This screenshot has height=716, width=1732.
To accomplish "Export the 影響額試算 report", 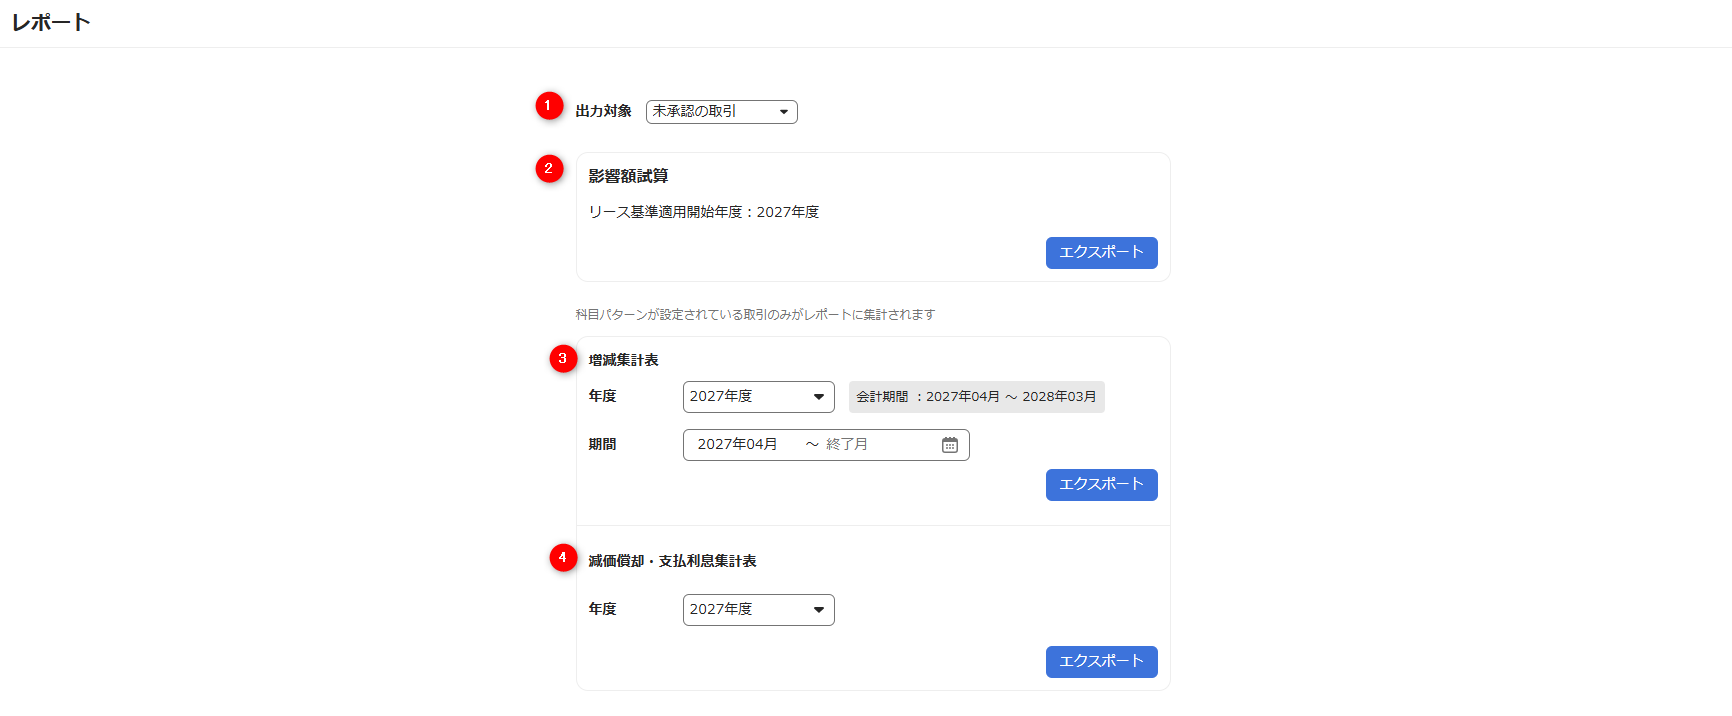I will 1101,253.
